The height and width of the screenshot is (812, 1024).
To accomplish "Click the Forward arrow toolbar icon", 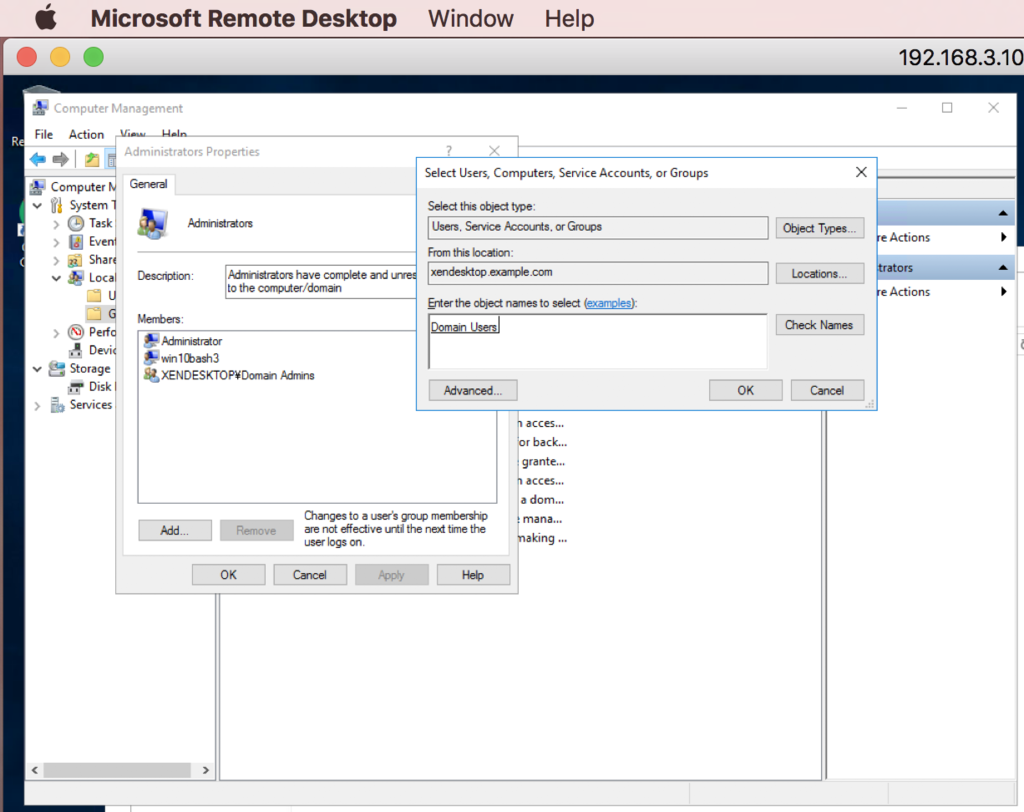I will (61, 159).
